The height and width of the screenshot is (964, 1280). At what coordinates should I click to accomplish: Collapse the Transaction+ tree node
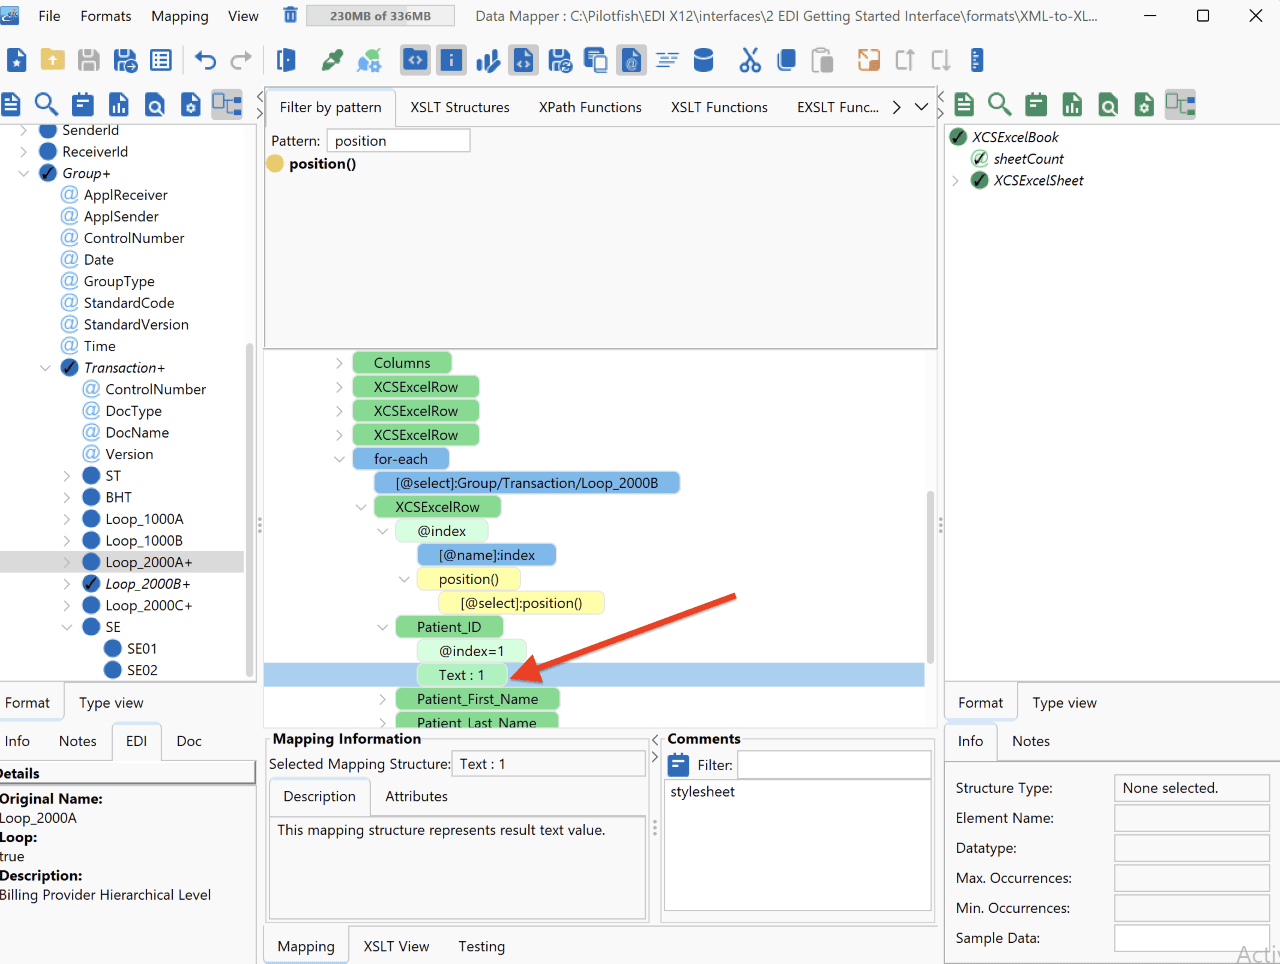click(45, 368)
